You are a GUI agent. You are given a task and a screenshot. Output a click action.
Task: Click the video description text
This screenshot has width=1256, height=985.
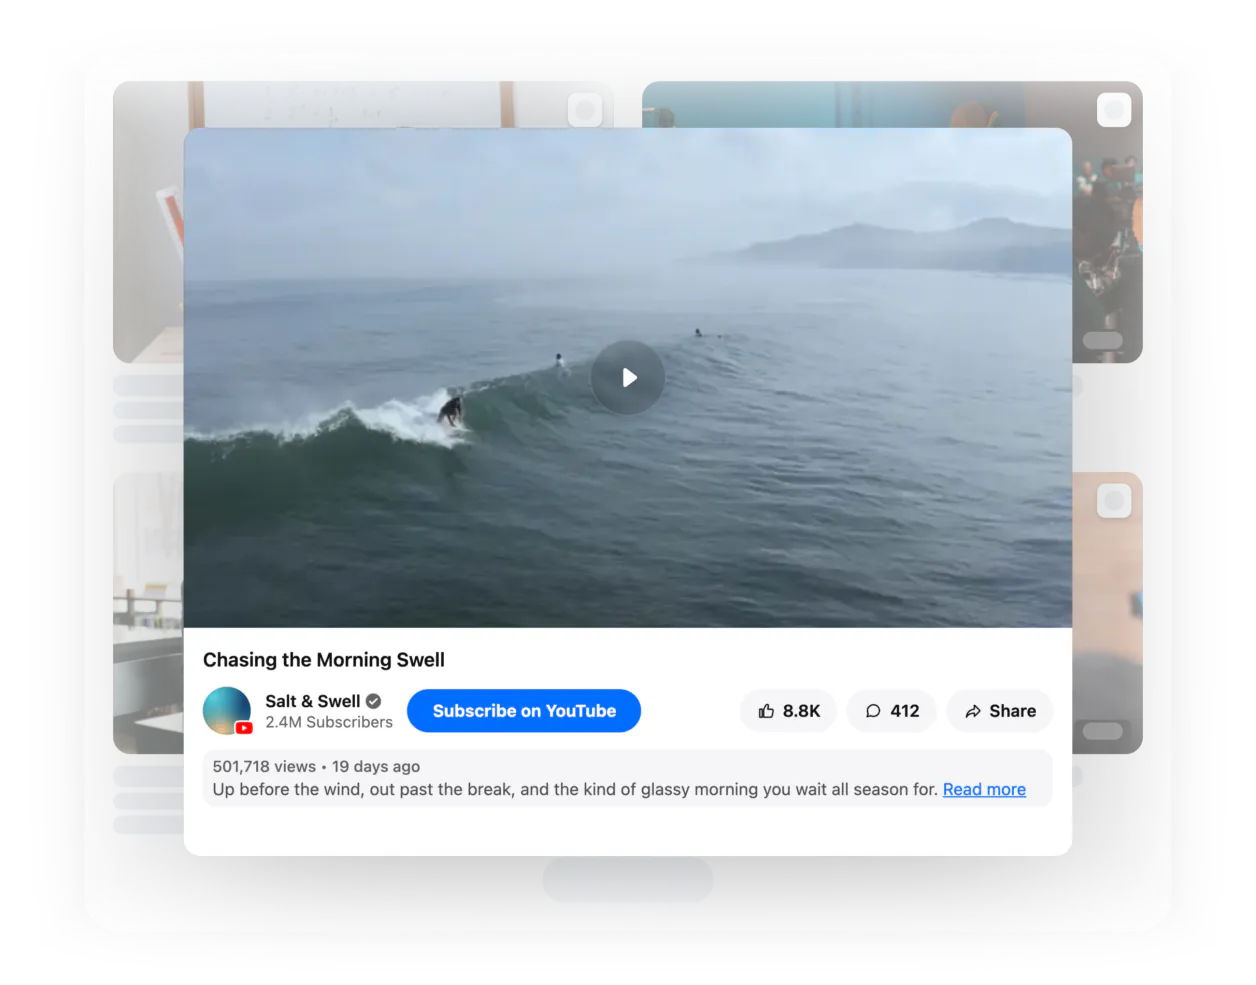click(x=575, y=790)
